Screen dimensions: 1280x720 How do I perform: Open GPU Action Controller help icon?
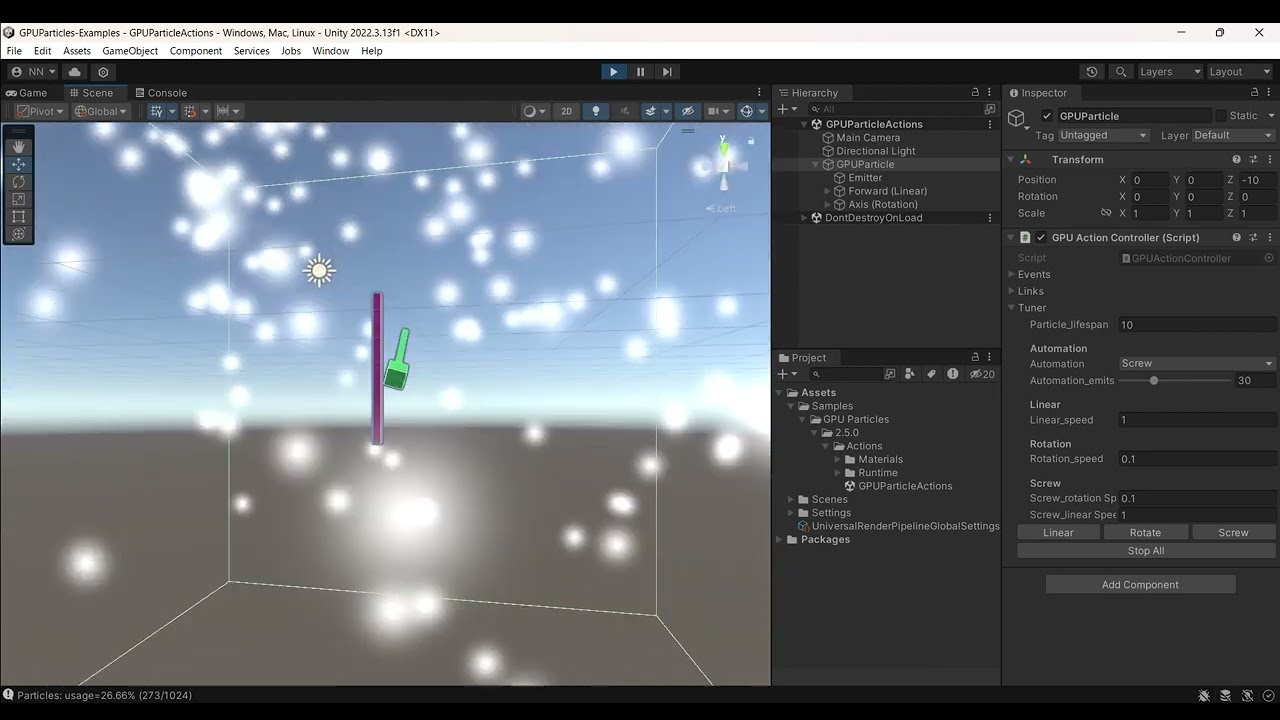(x=1237, y=237)
